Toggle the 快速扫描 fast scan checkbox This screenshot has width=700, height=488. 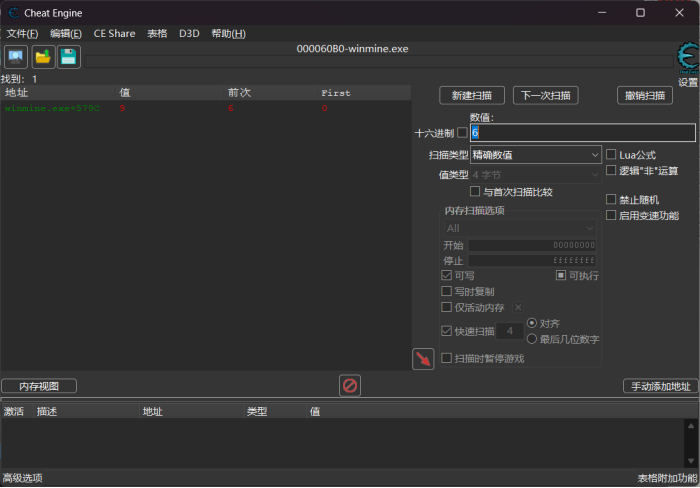[x=446, y=331]
